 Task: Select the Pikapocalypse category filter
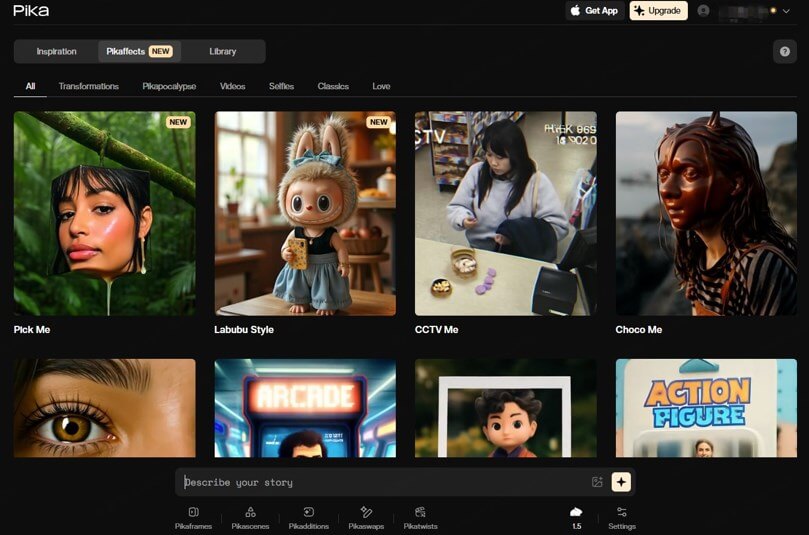pyautogui.click(x=169, y=86)
